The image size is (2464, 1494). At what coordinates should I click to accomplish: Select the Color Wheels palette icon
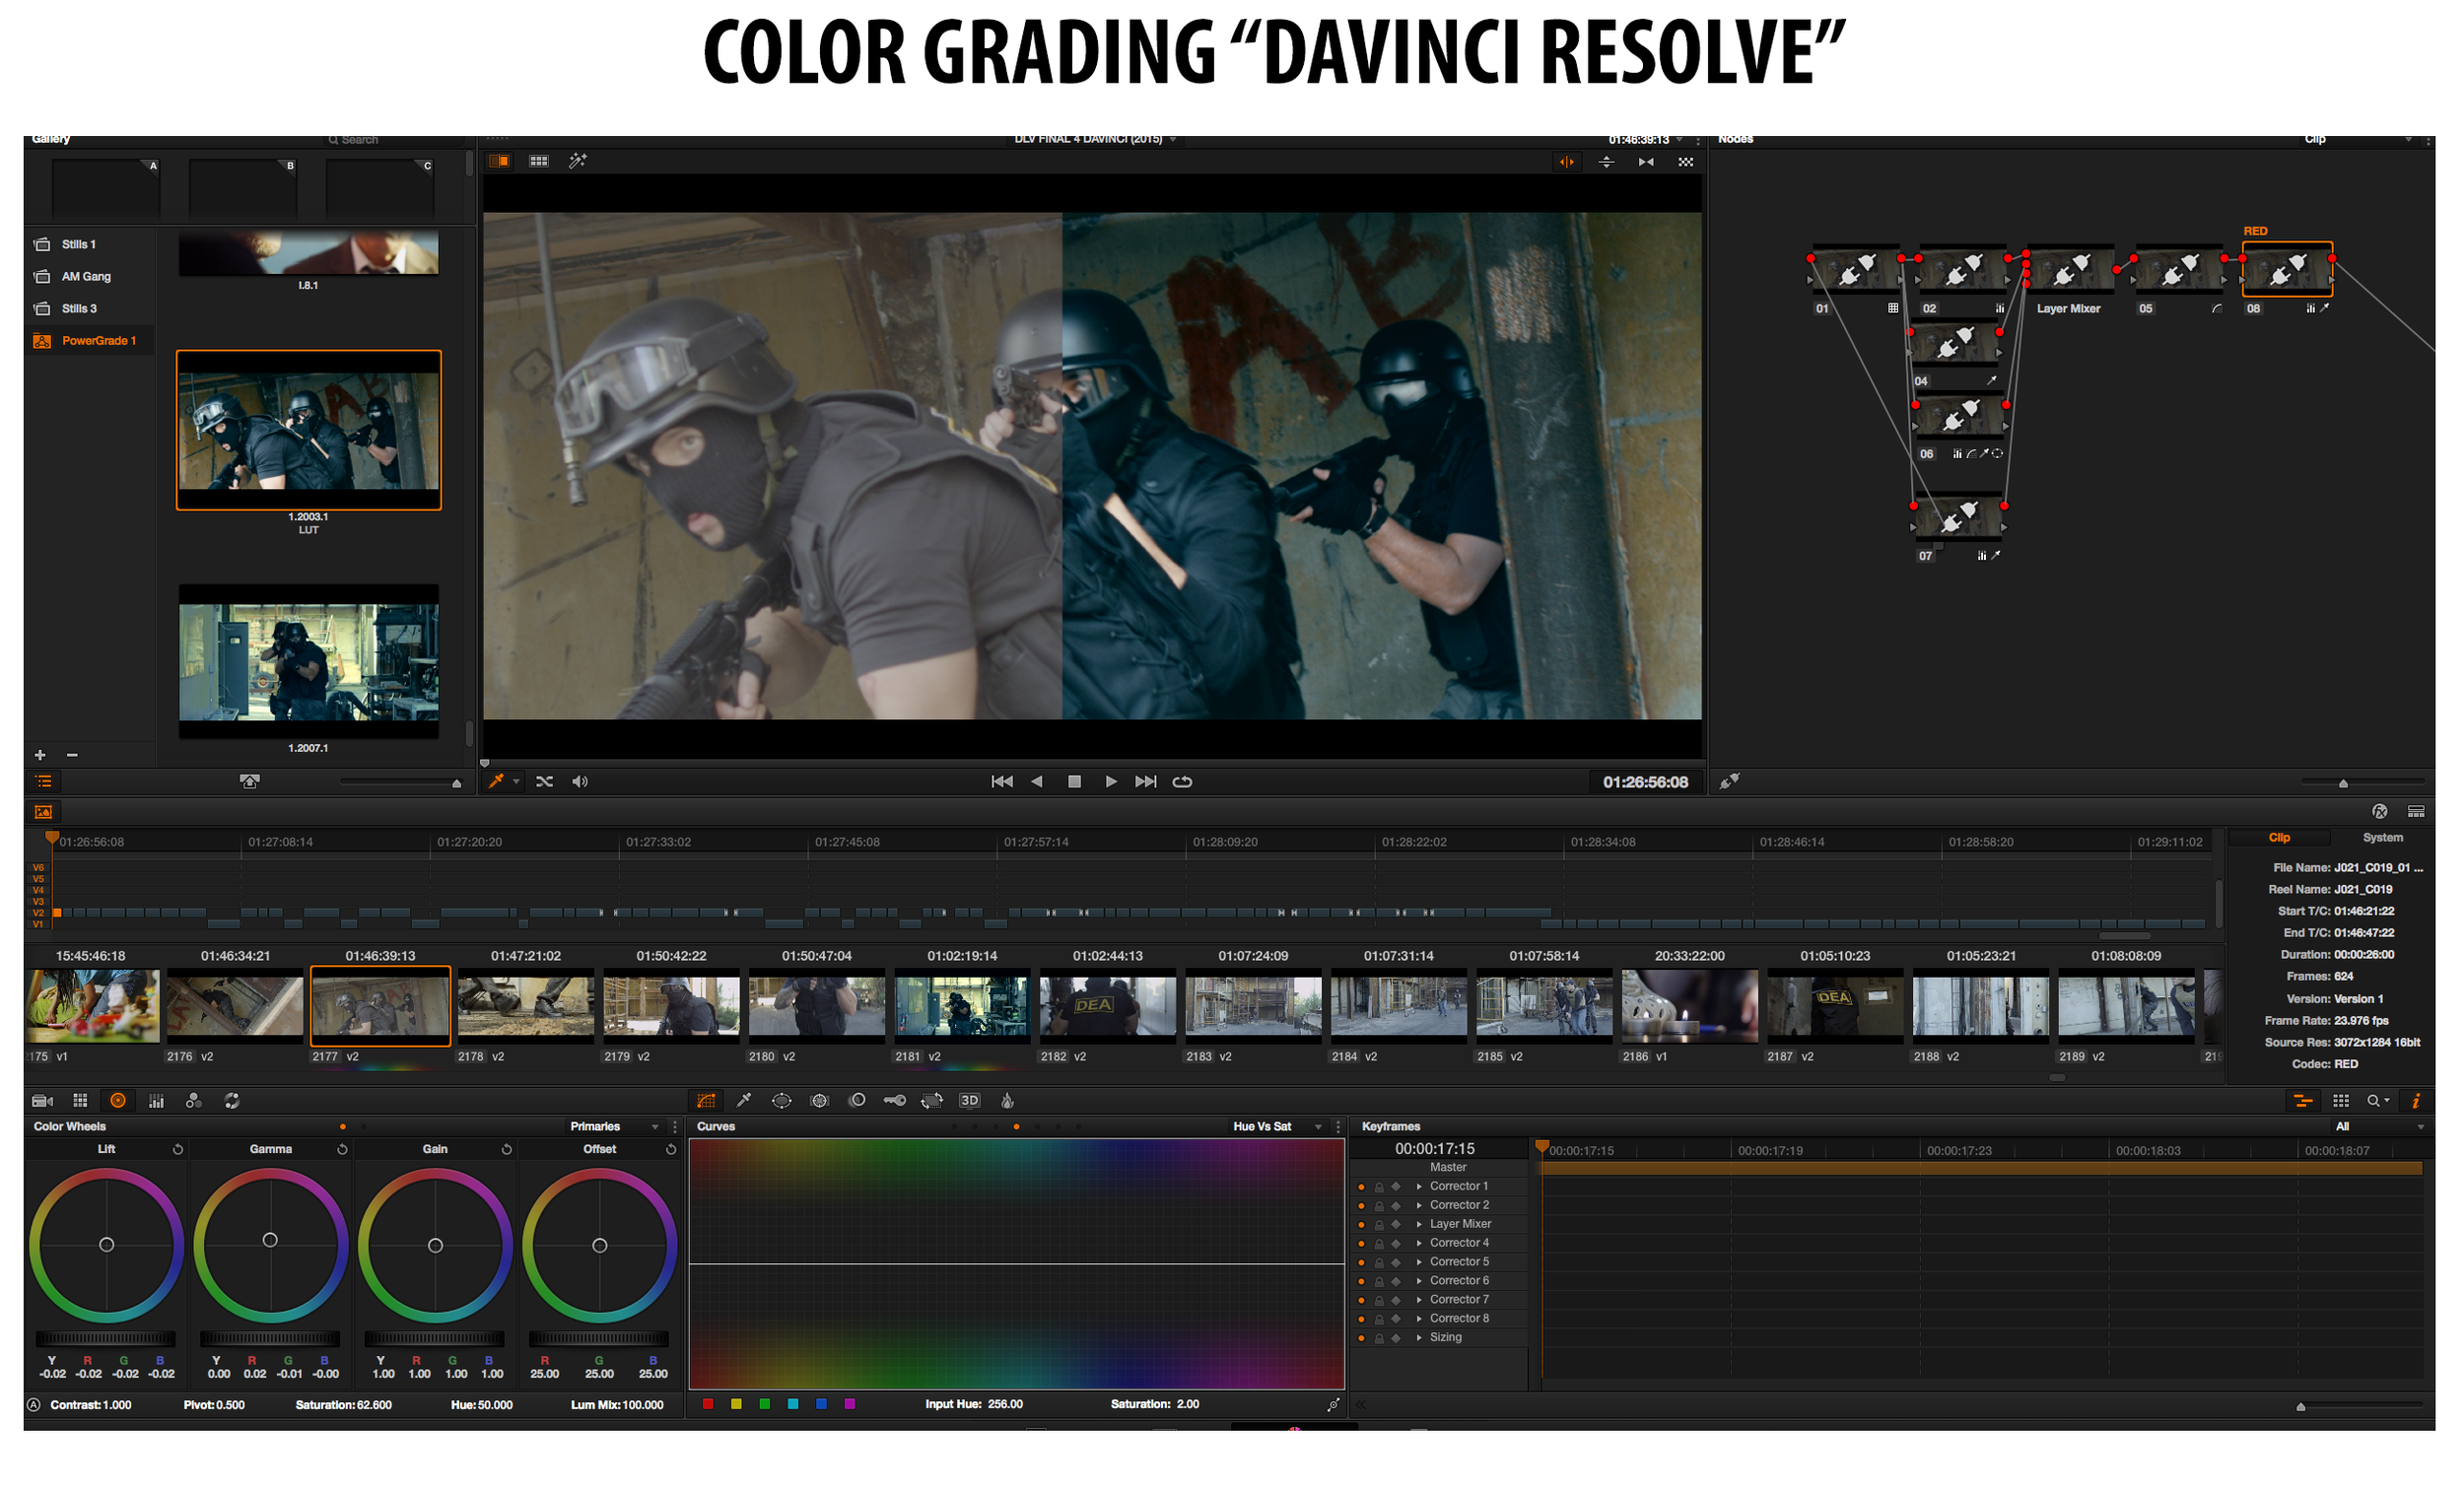(118, 1101)
